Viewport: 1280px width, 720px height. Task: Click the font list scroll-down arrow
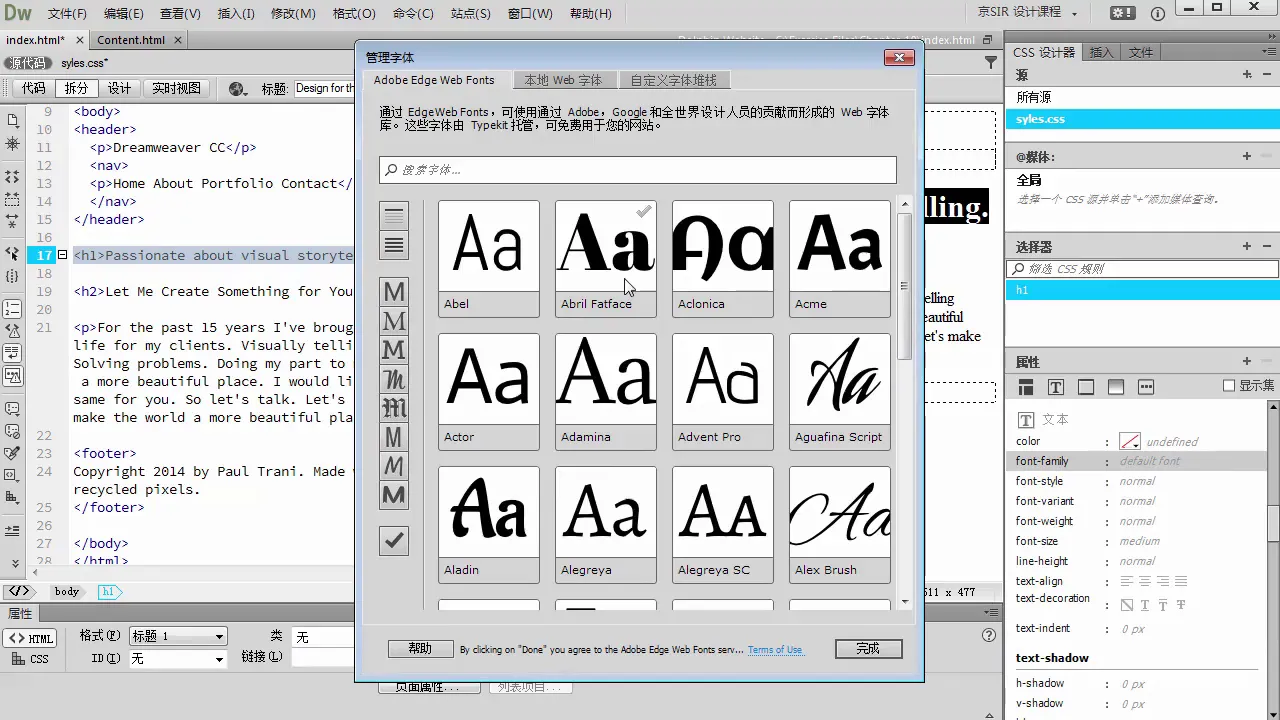[905, 602]
